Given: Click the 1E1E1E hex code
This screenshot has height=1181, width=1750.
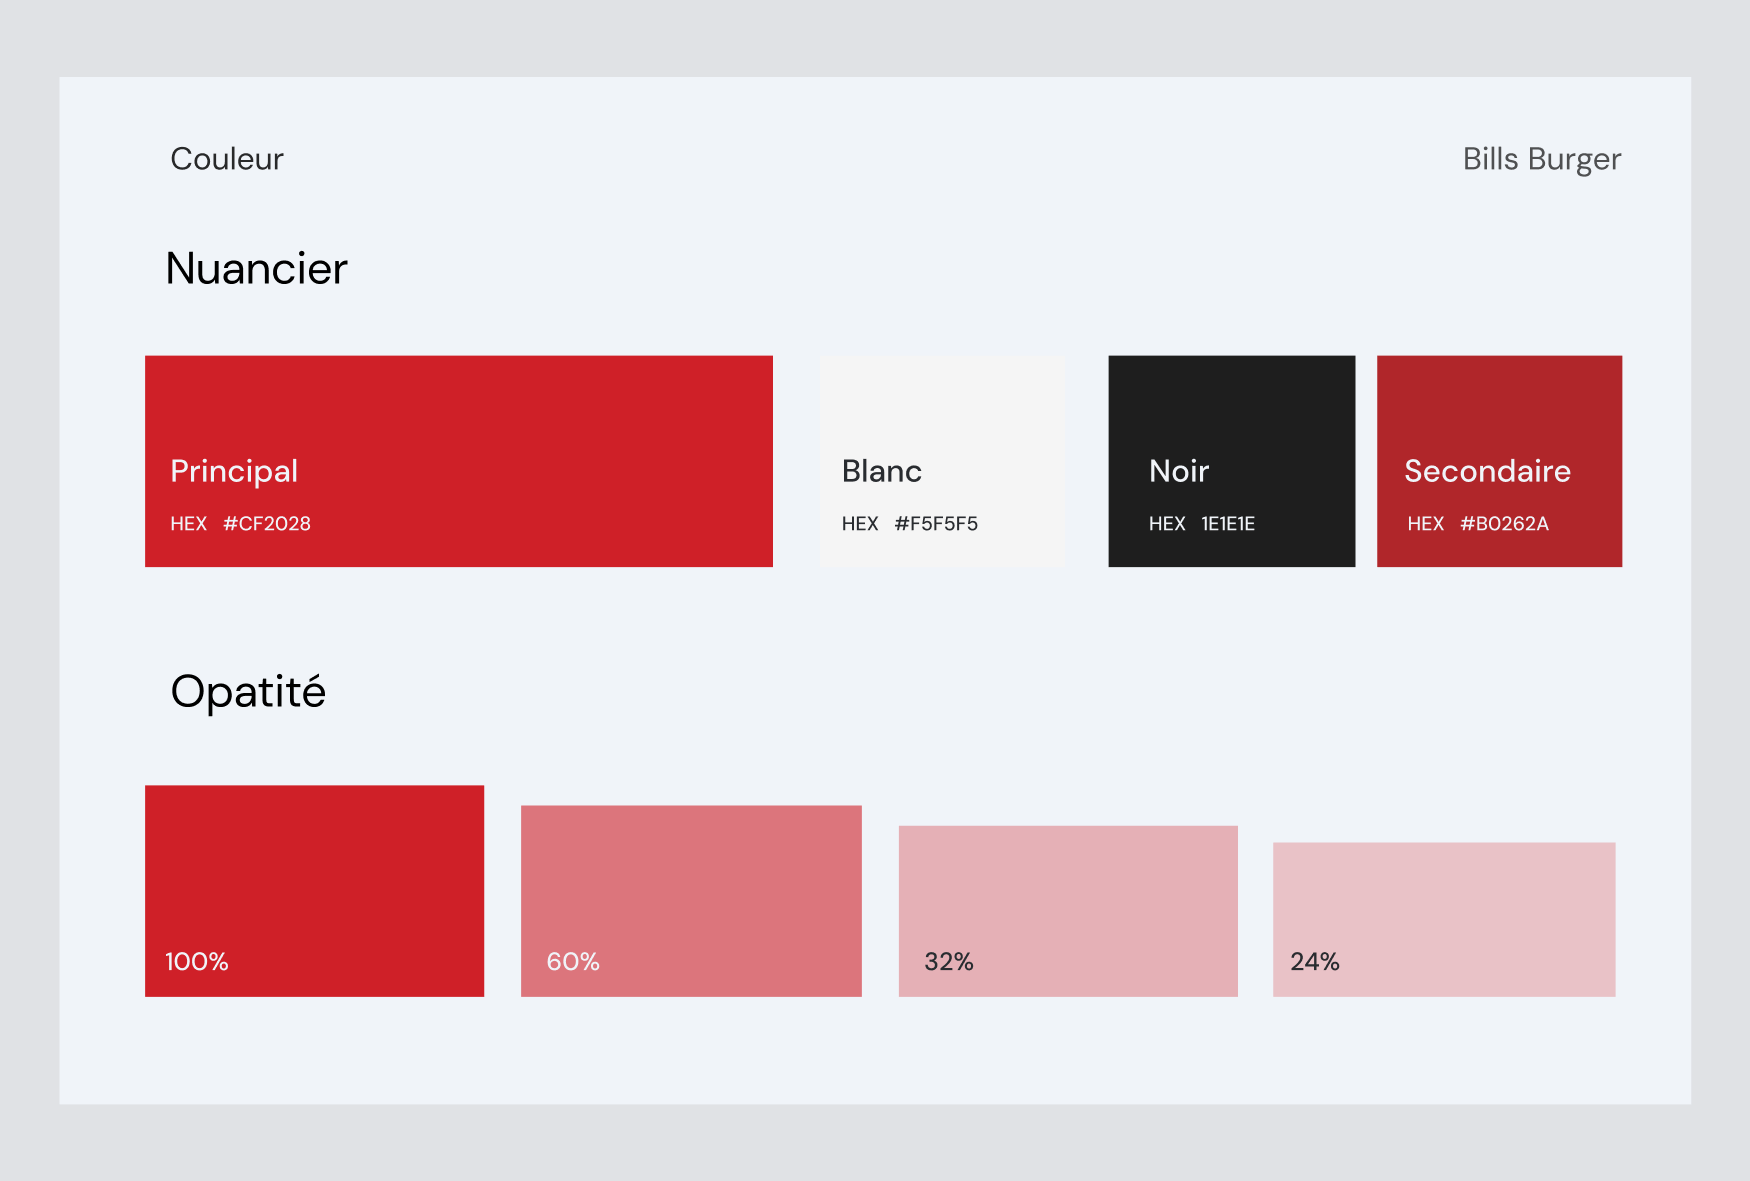Looking at the screenshot, I should (1228, 524).
